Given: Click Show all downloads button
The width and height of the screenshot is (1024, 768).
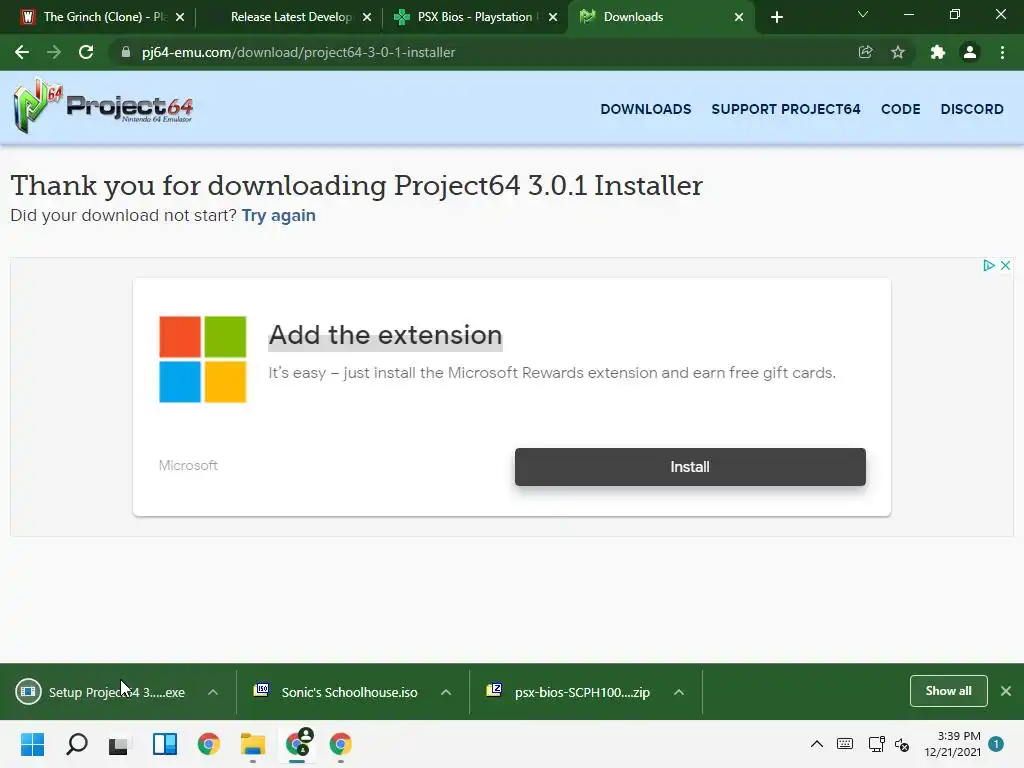Looking at the screenshot, I should [x=948, y=691].
